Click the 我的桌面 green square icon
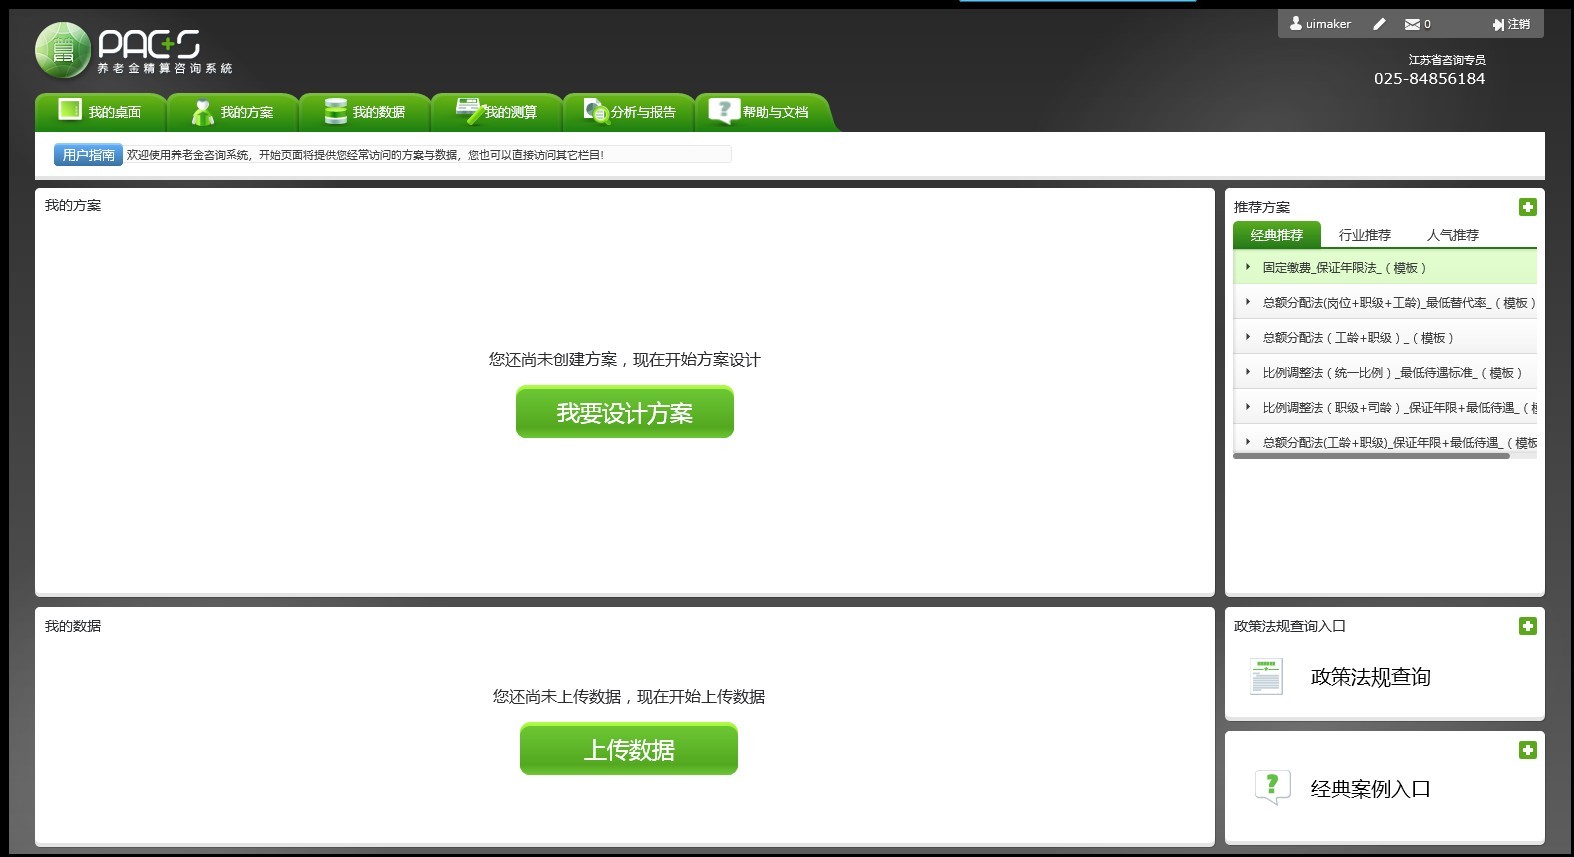 (70, 109)
